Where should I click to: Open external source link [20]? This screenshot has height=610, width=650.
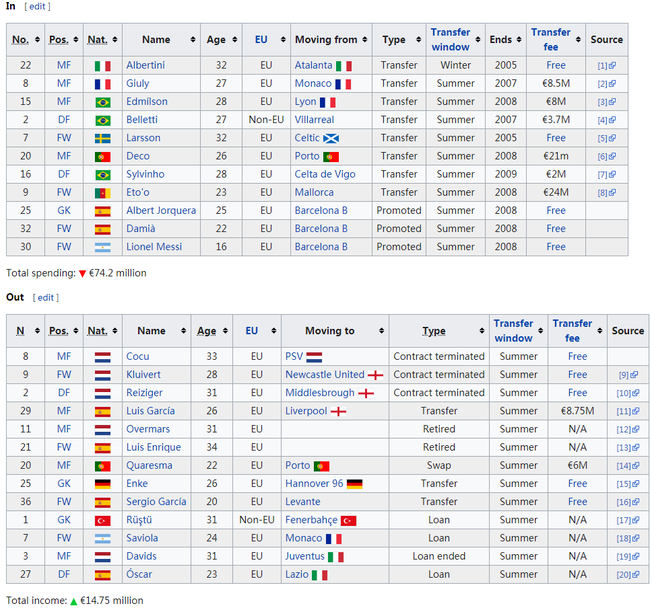point(628,575)
